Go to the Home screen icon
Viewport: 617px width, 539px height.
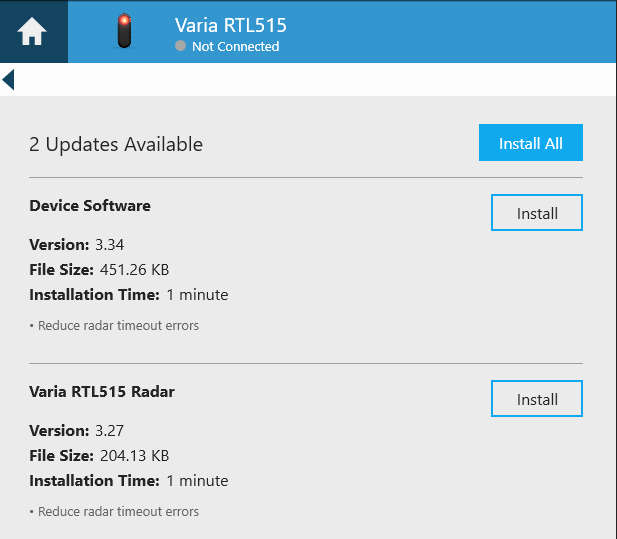pyautogui.click(x=32, y=32)
